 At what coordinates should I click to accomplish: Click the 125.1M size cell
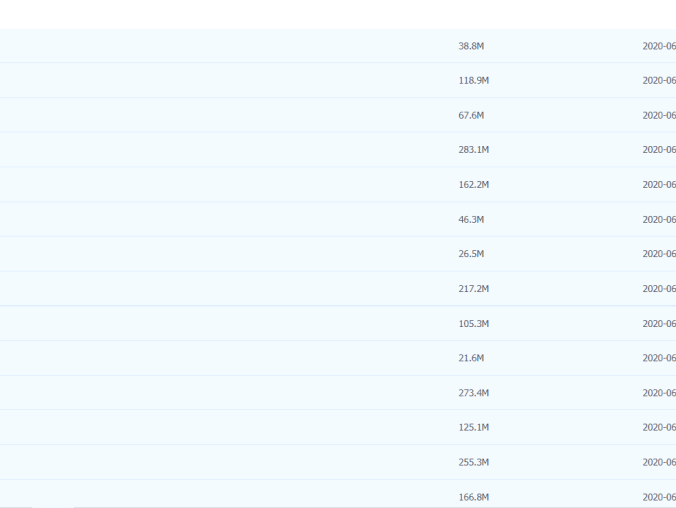[x=473, y=427]
